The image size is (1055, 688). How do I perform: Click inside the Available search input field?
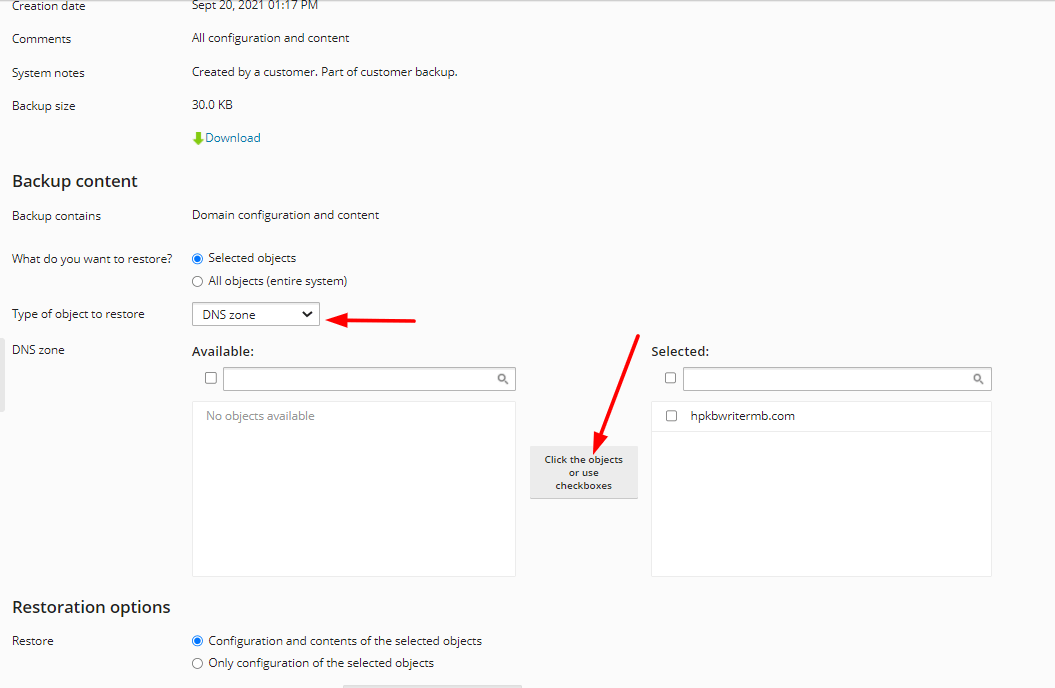click(x=360, y=378)
